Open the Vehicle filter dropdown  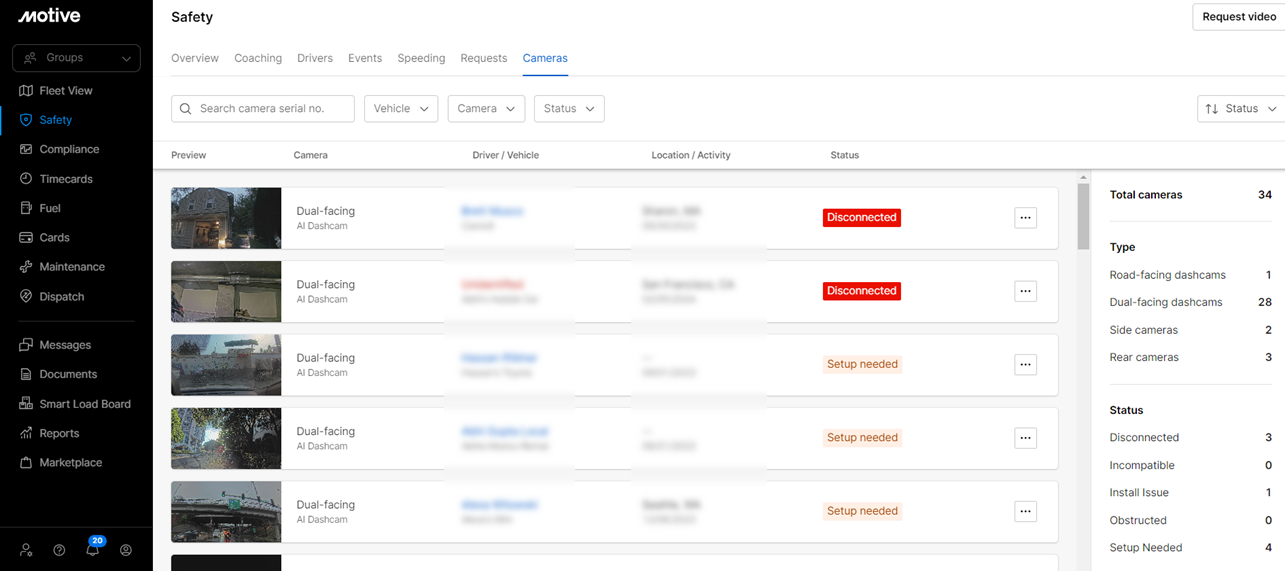click(x=400, y=109)
